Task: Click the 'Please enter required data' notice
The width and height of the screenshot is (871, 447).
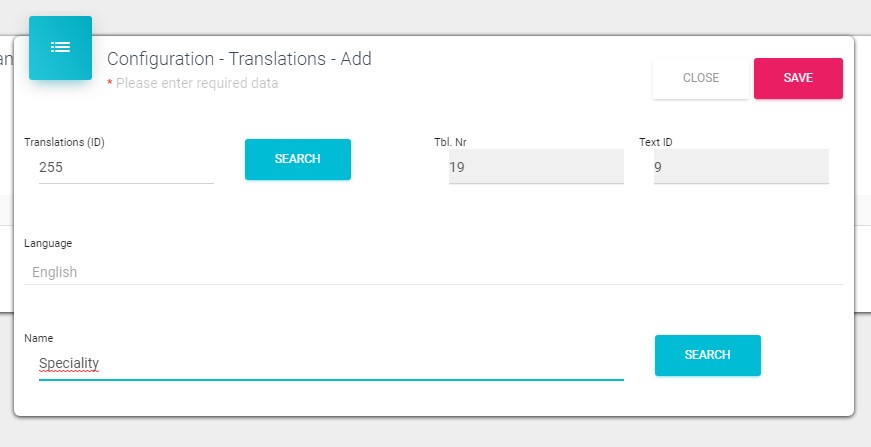Action: coord(197,83)
